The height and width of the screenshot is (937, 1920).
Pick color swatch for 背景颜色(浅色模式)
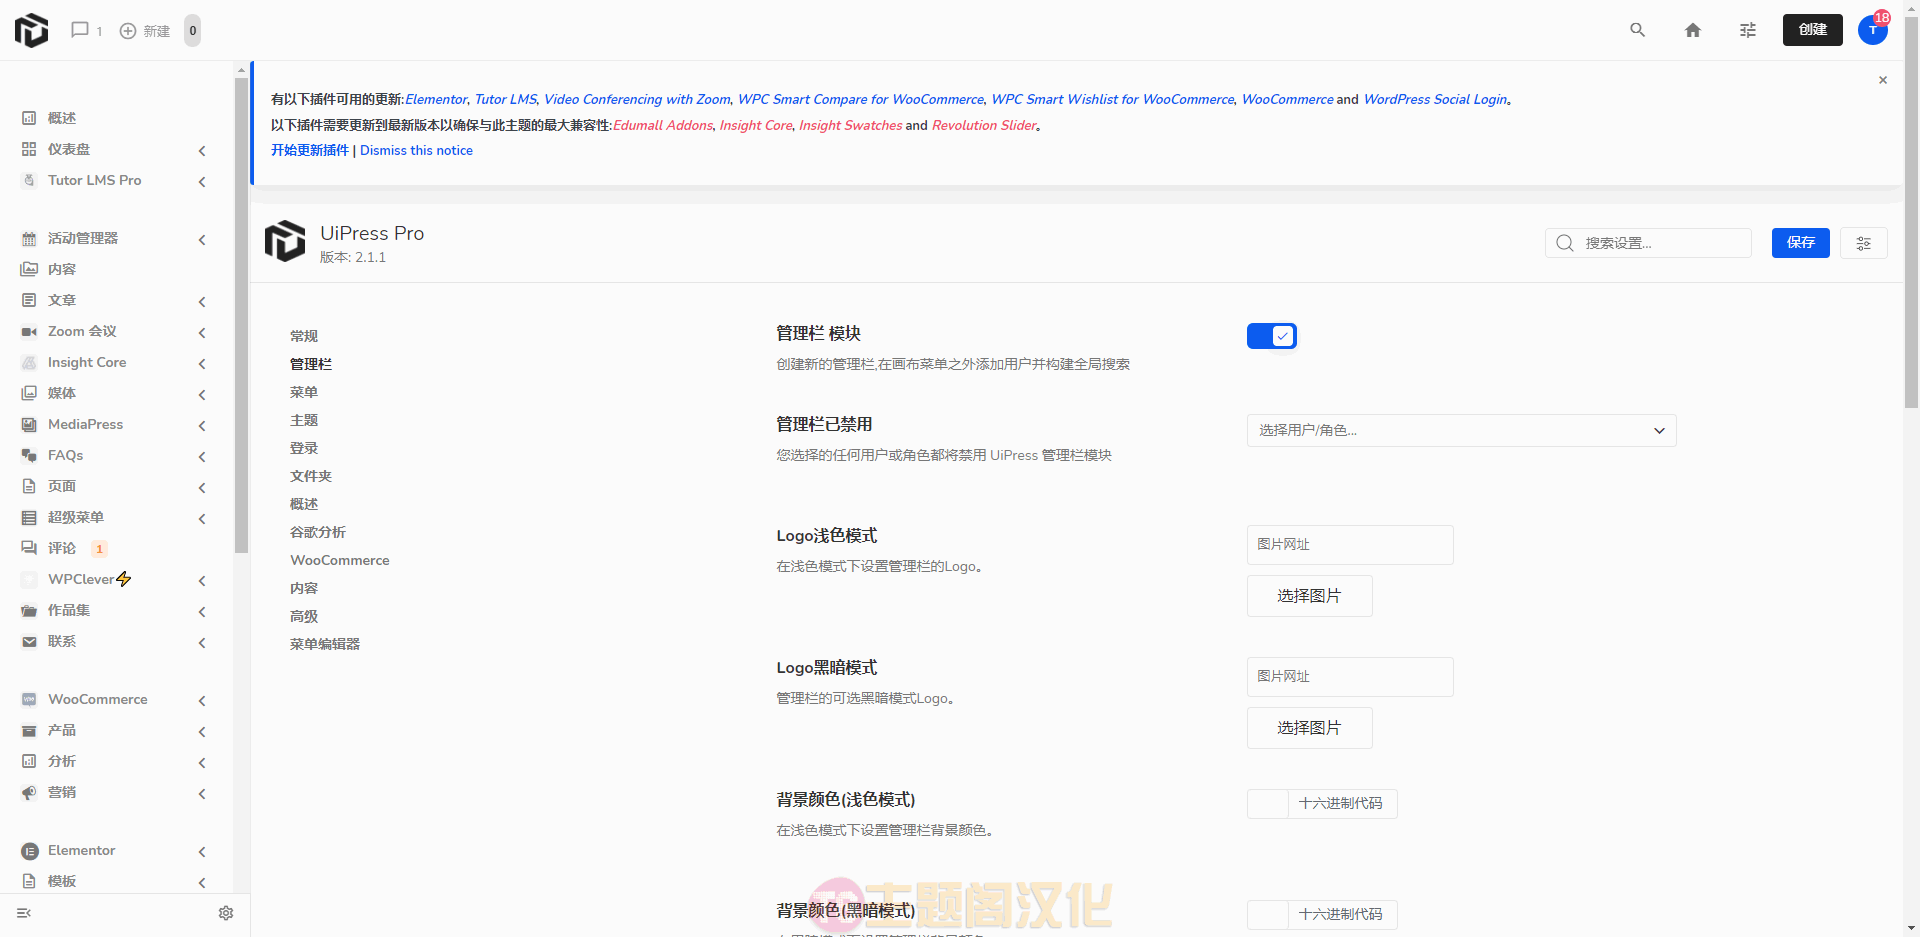click(1268, 803)
